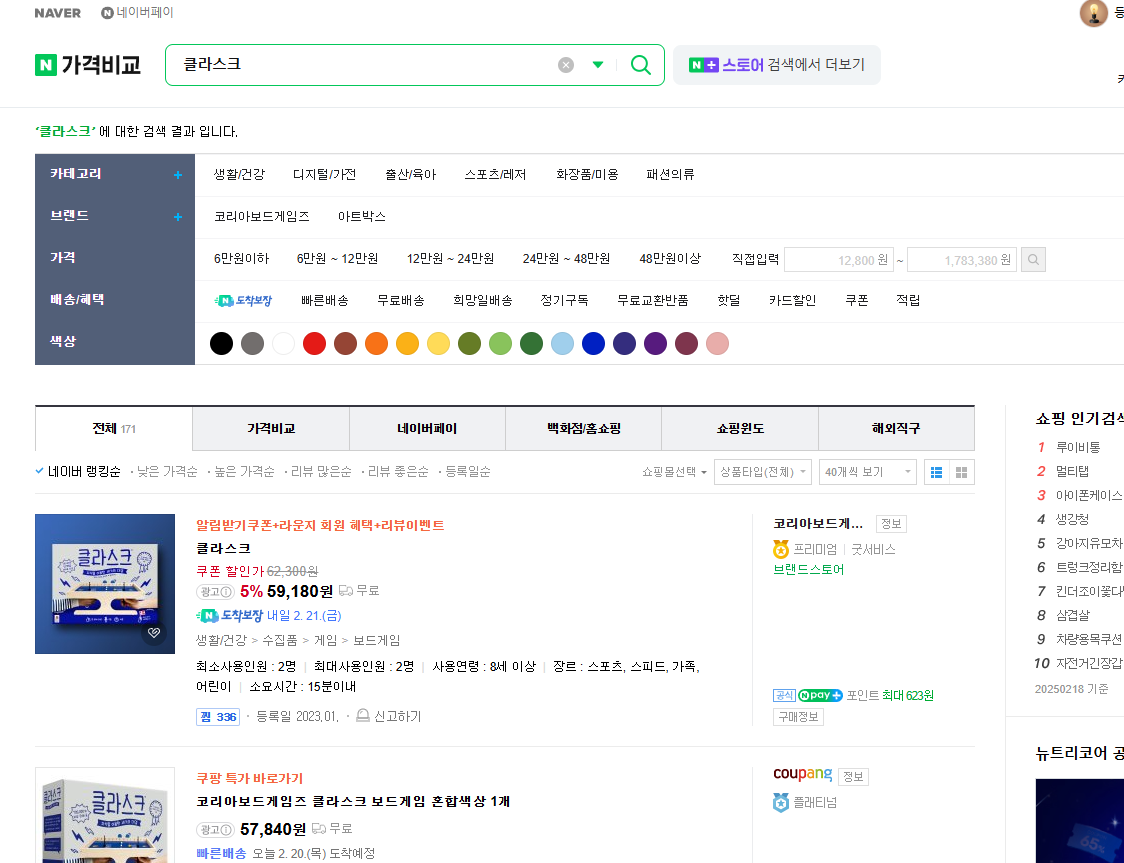Select red color swatch

coord(314,343)
